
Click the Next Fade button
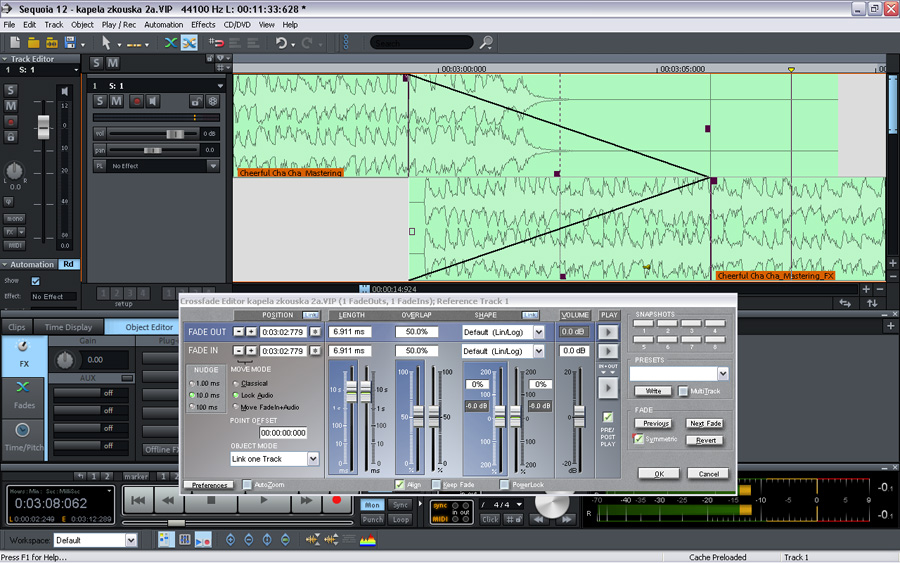[705, 424]
